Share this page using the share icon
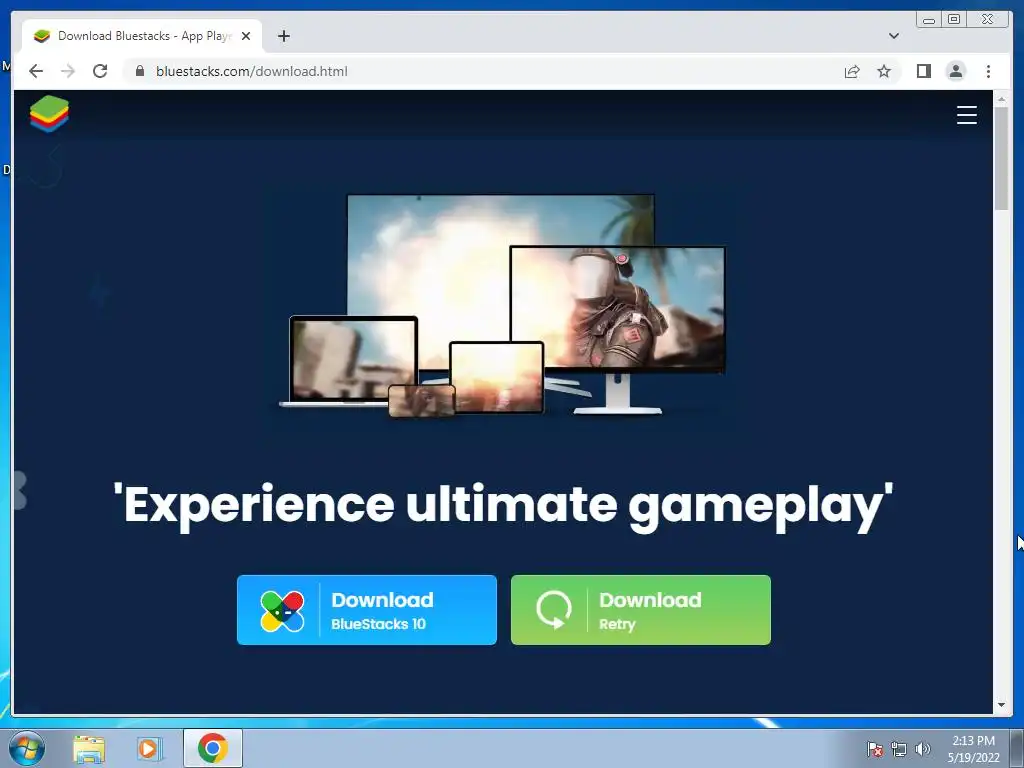The height and width of the screenshot is (768, 1024). pos(852,72)
